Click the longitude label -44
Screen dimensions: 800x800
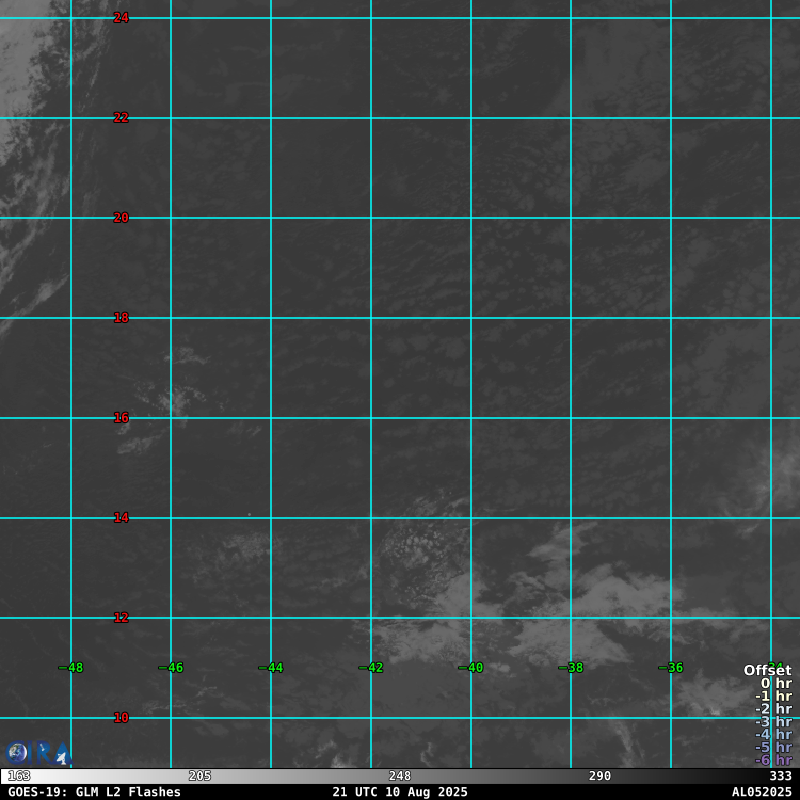click(x=270, y=668)
